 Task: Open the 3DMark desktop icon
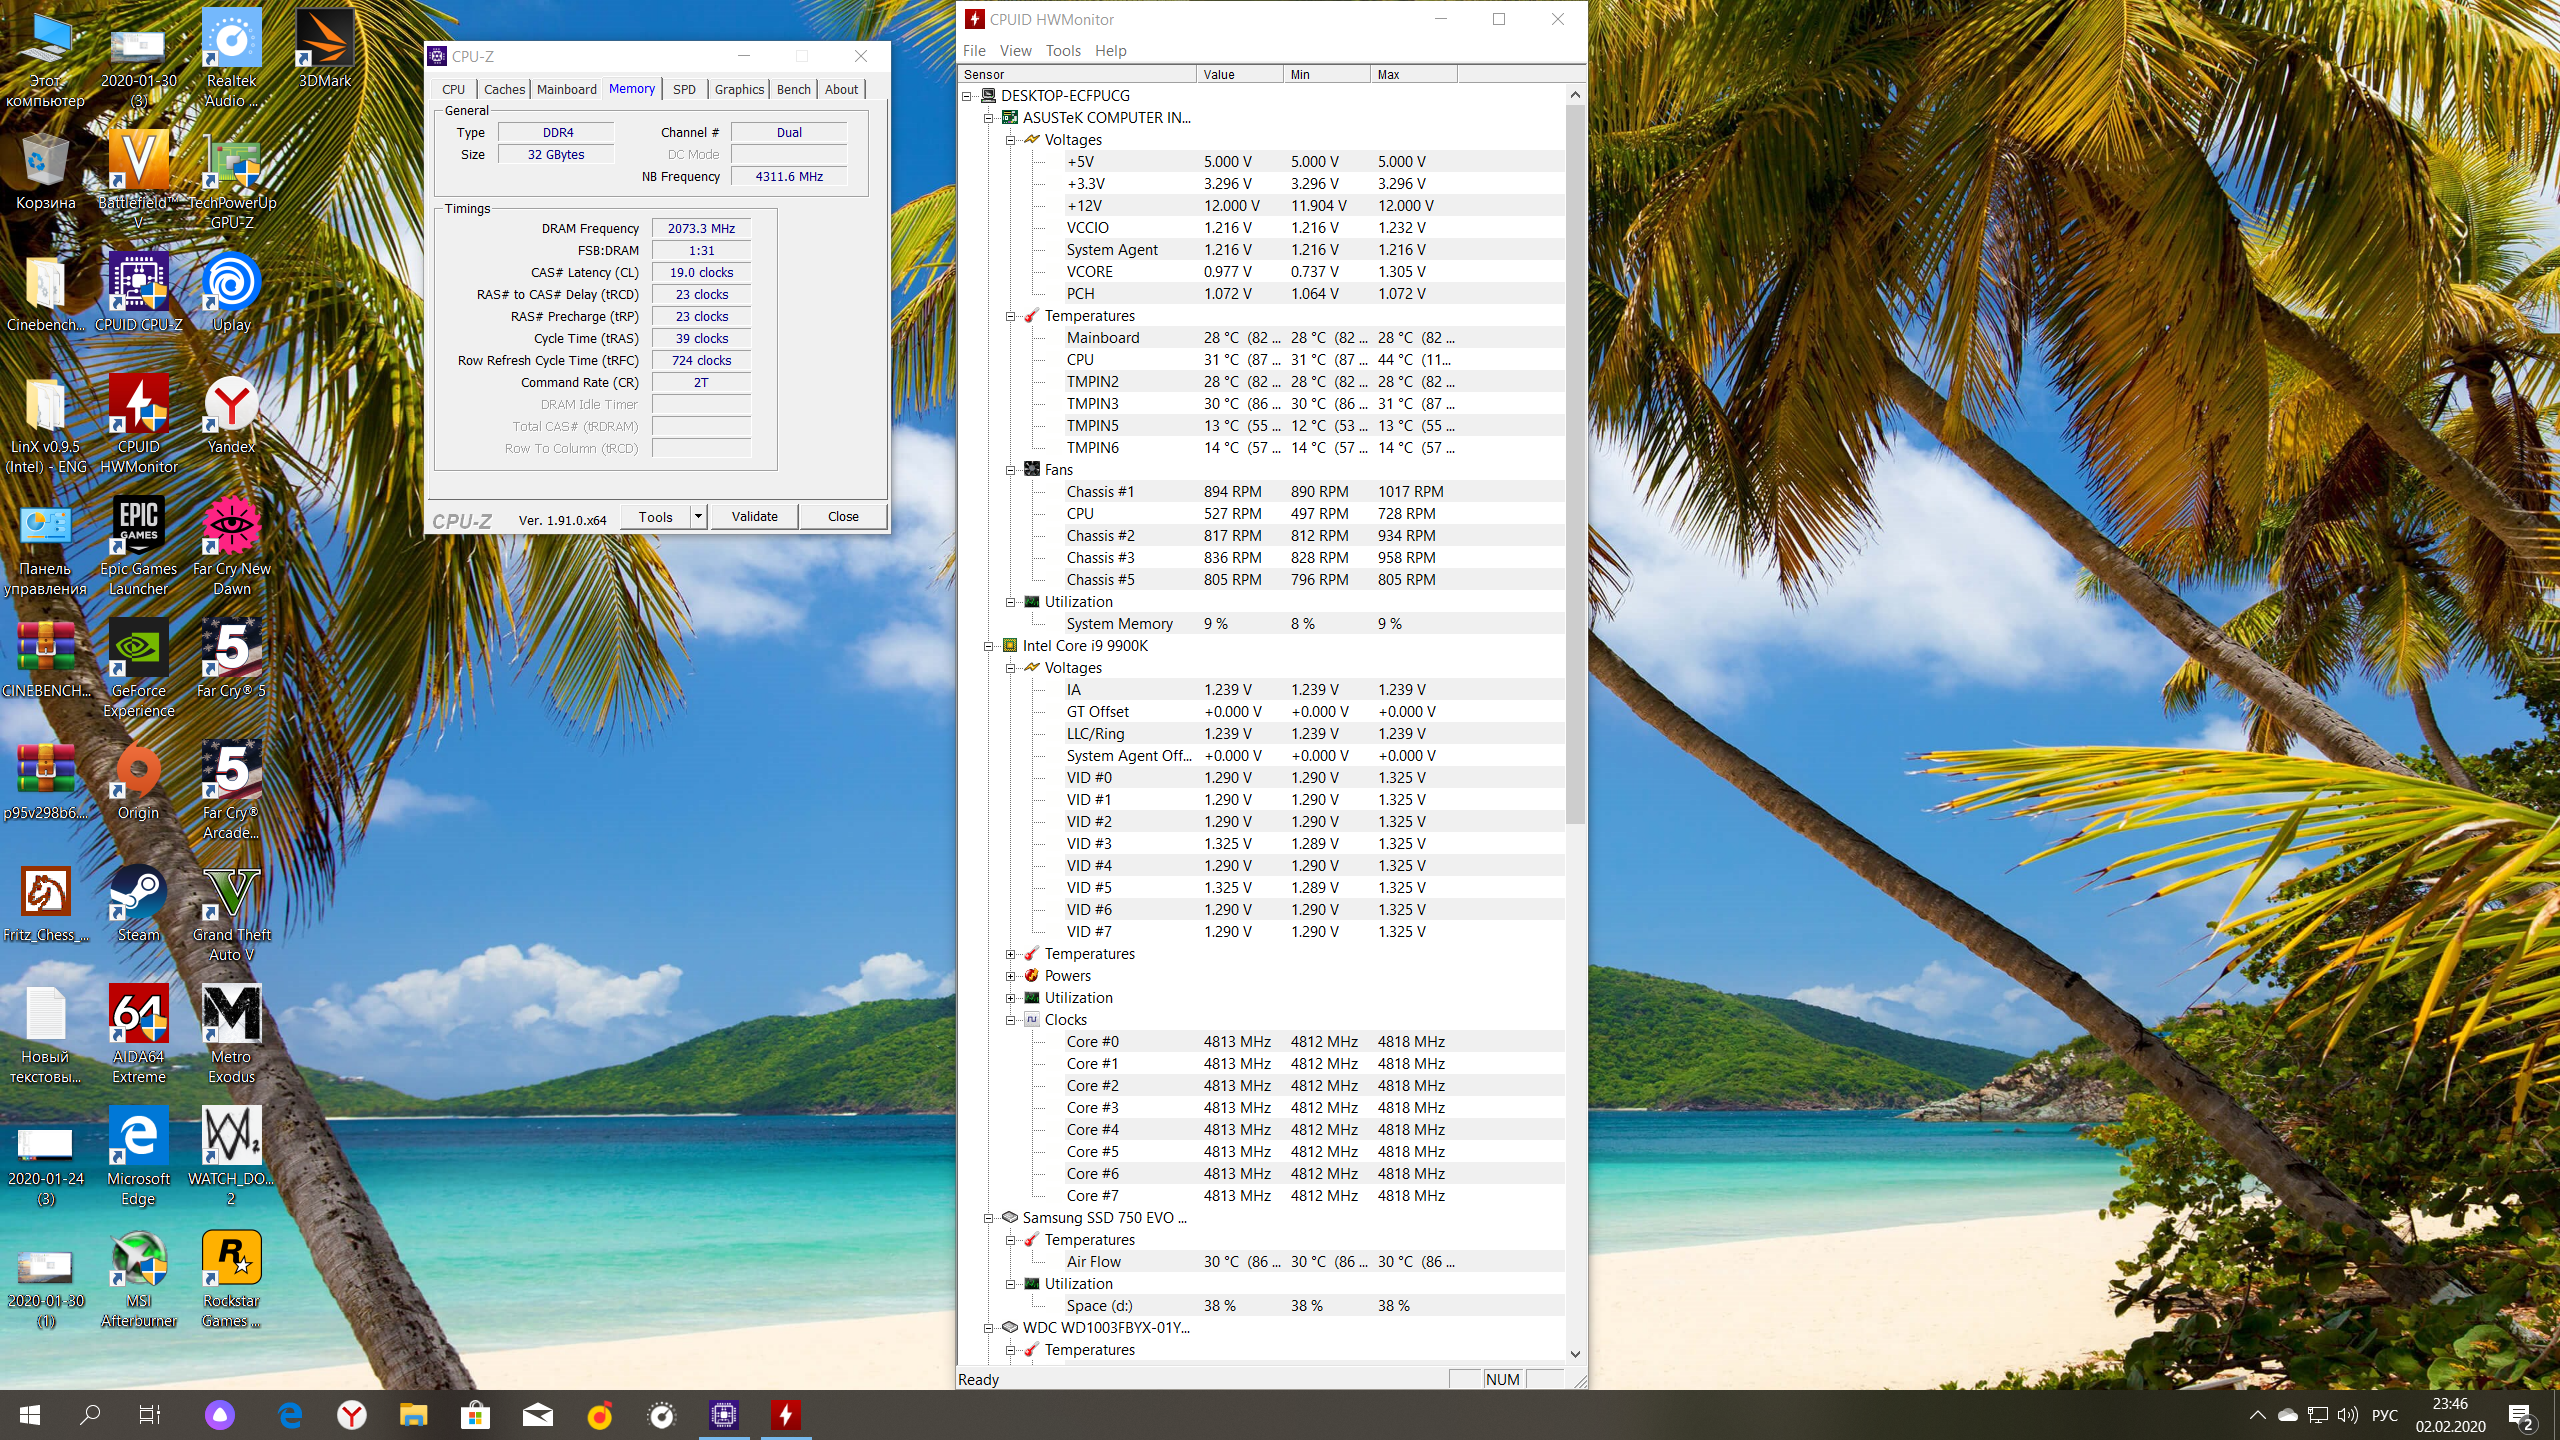[x=324, y=42]
